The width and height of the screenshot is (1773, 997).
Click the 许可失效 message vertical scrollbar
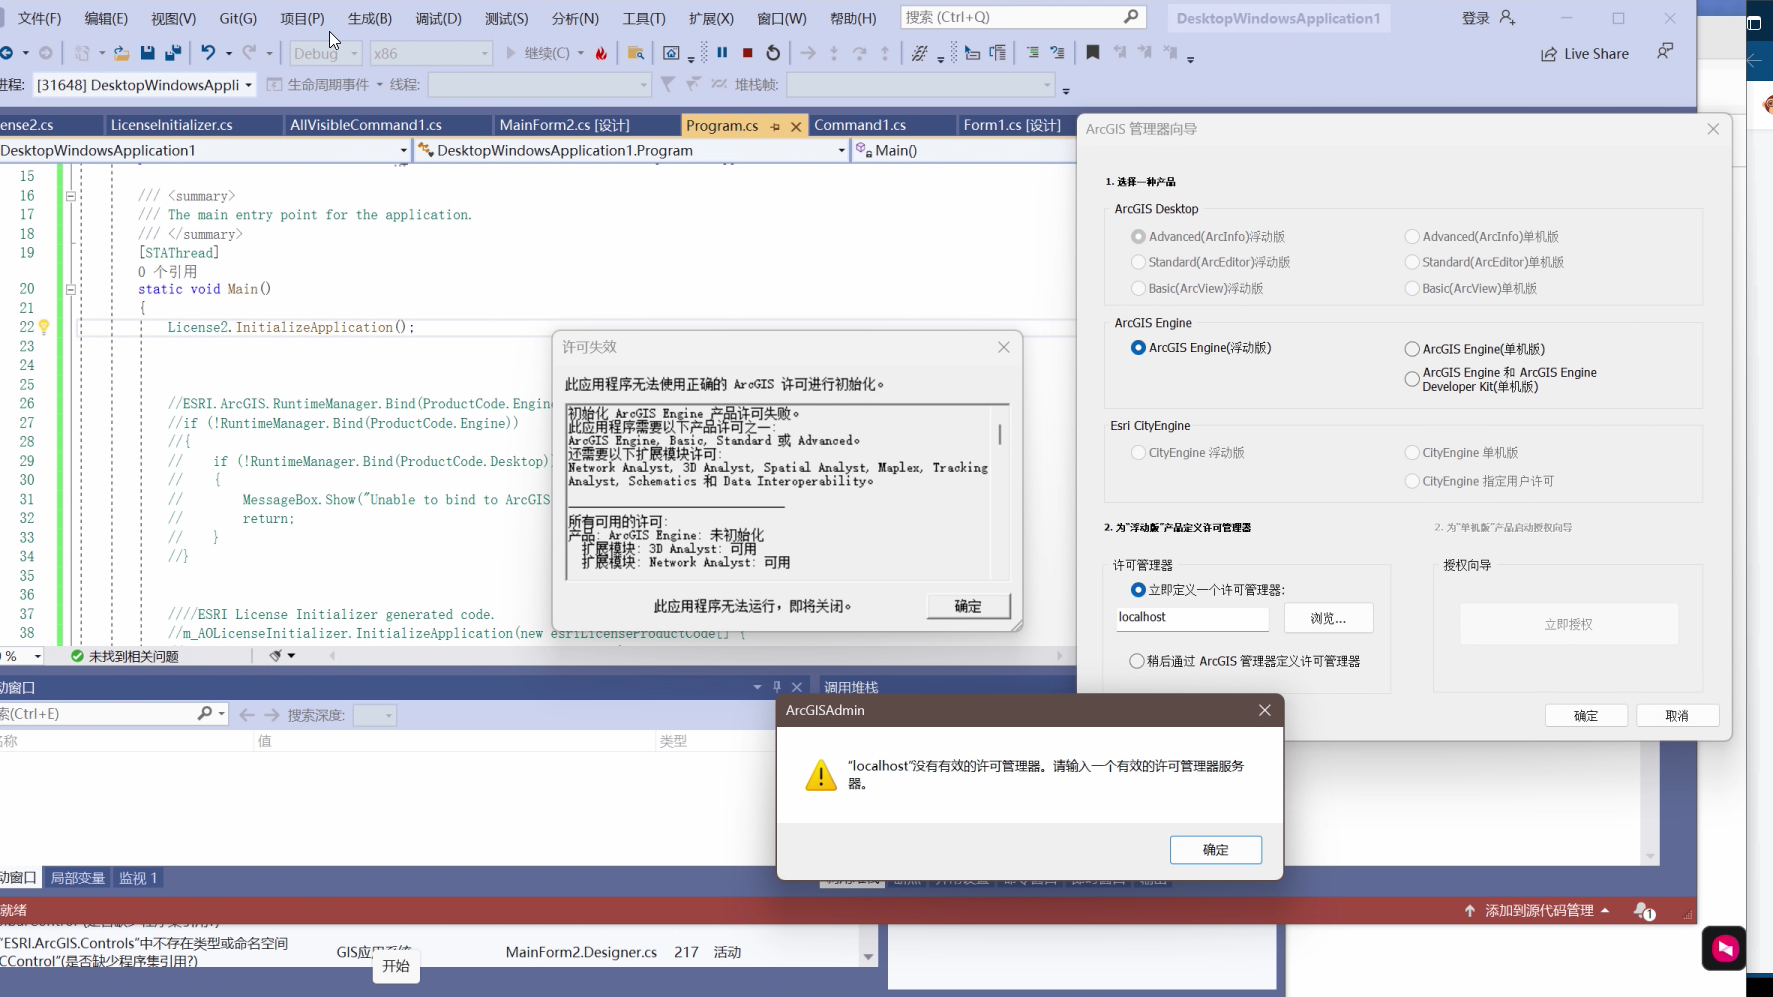click(x=1000, y=490)
